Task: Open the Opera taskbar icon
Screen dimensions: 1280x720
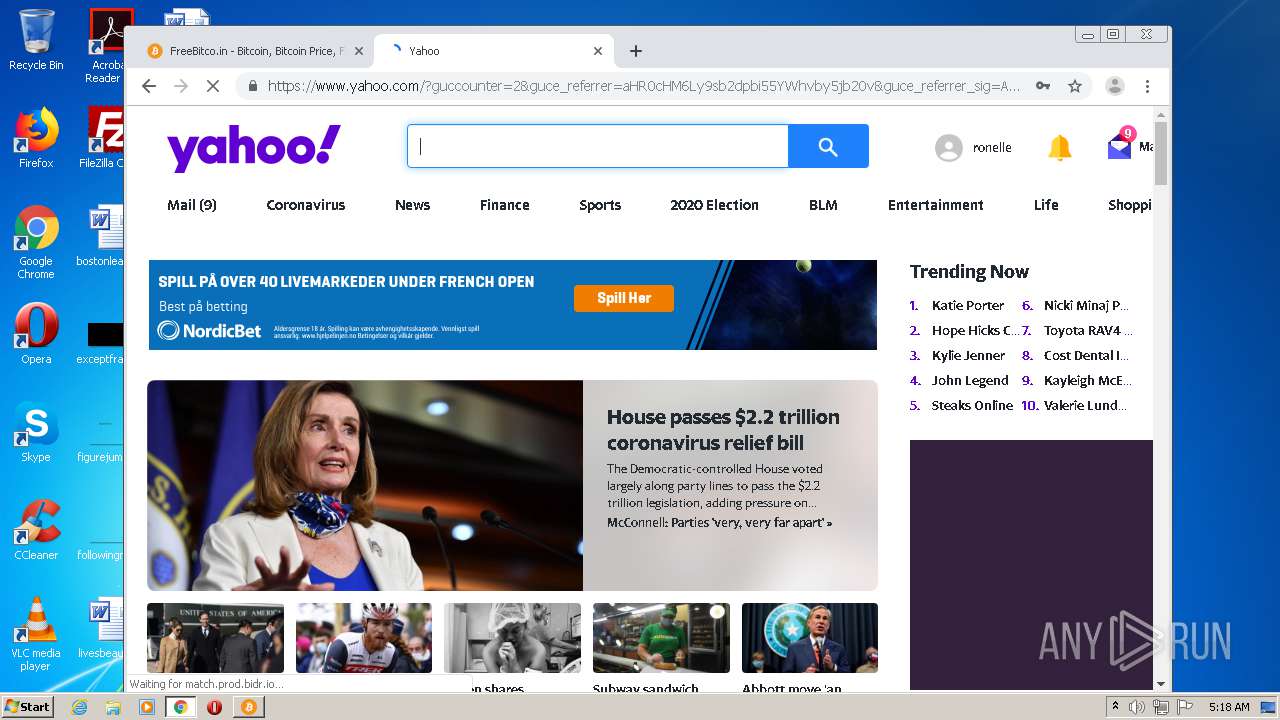Action: 214,707
